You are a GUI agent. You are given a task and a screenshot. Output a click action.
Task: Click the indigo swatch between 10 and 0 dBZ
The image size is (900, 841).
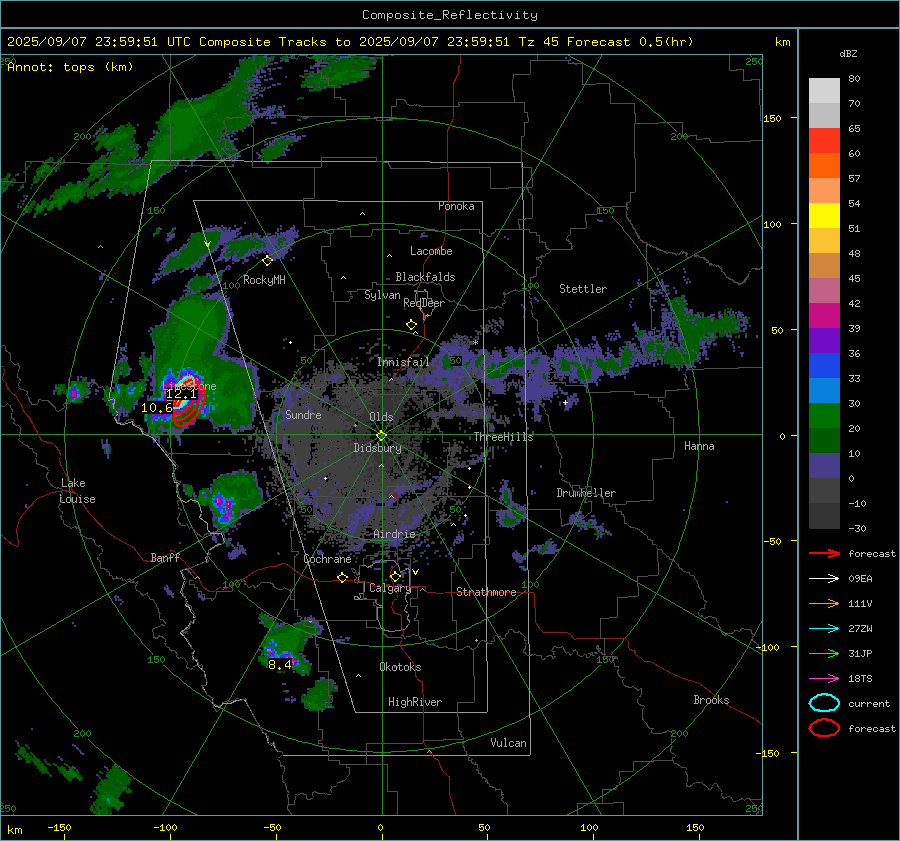coord(824,466)
